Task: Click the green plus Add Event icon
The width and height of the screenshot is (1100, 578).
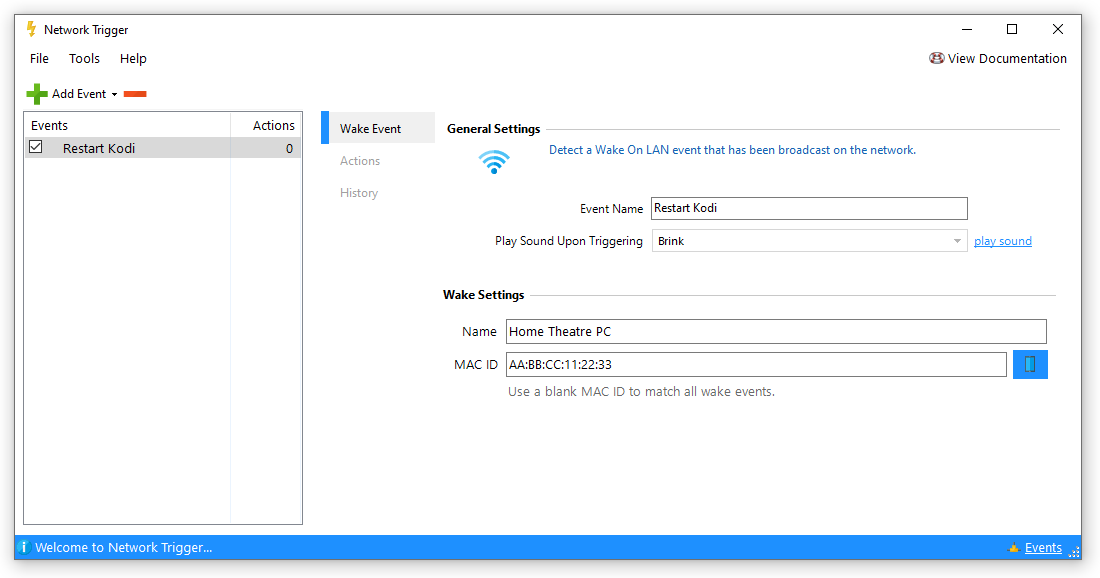Action: tap(37, 94)
